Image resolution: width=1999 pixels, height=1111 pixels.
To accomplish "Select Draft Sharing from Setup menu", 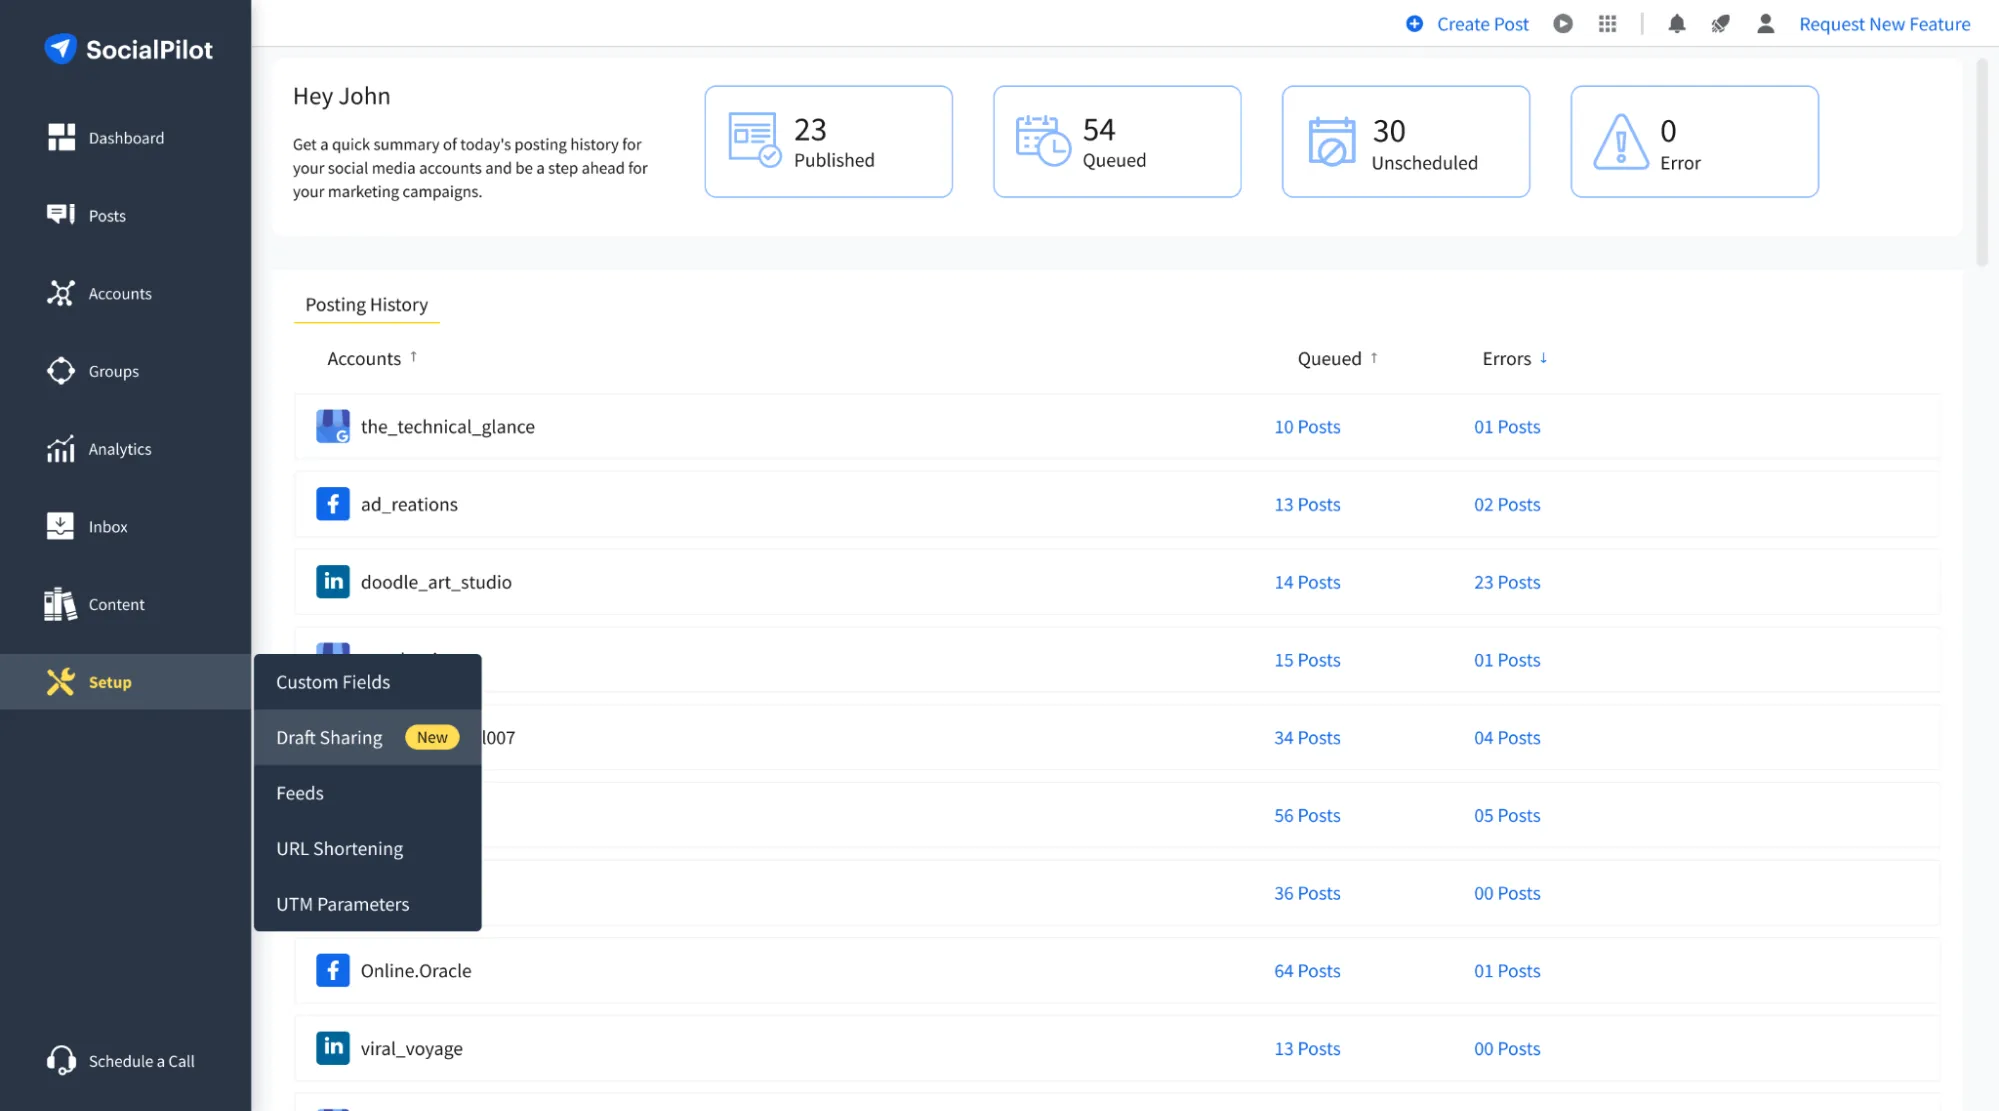I will (329, 737).
